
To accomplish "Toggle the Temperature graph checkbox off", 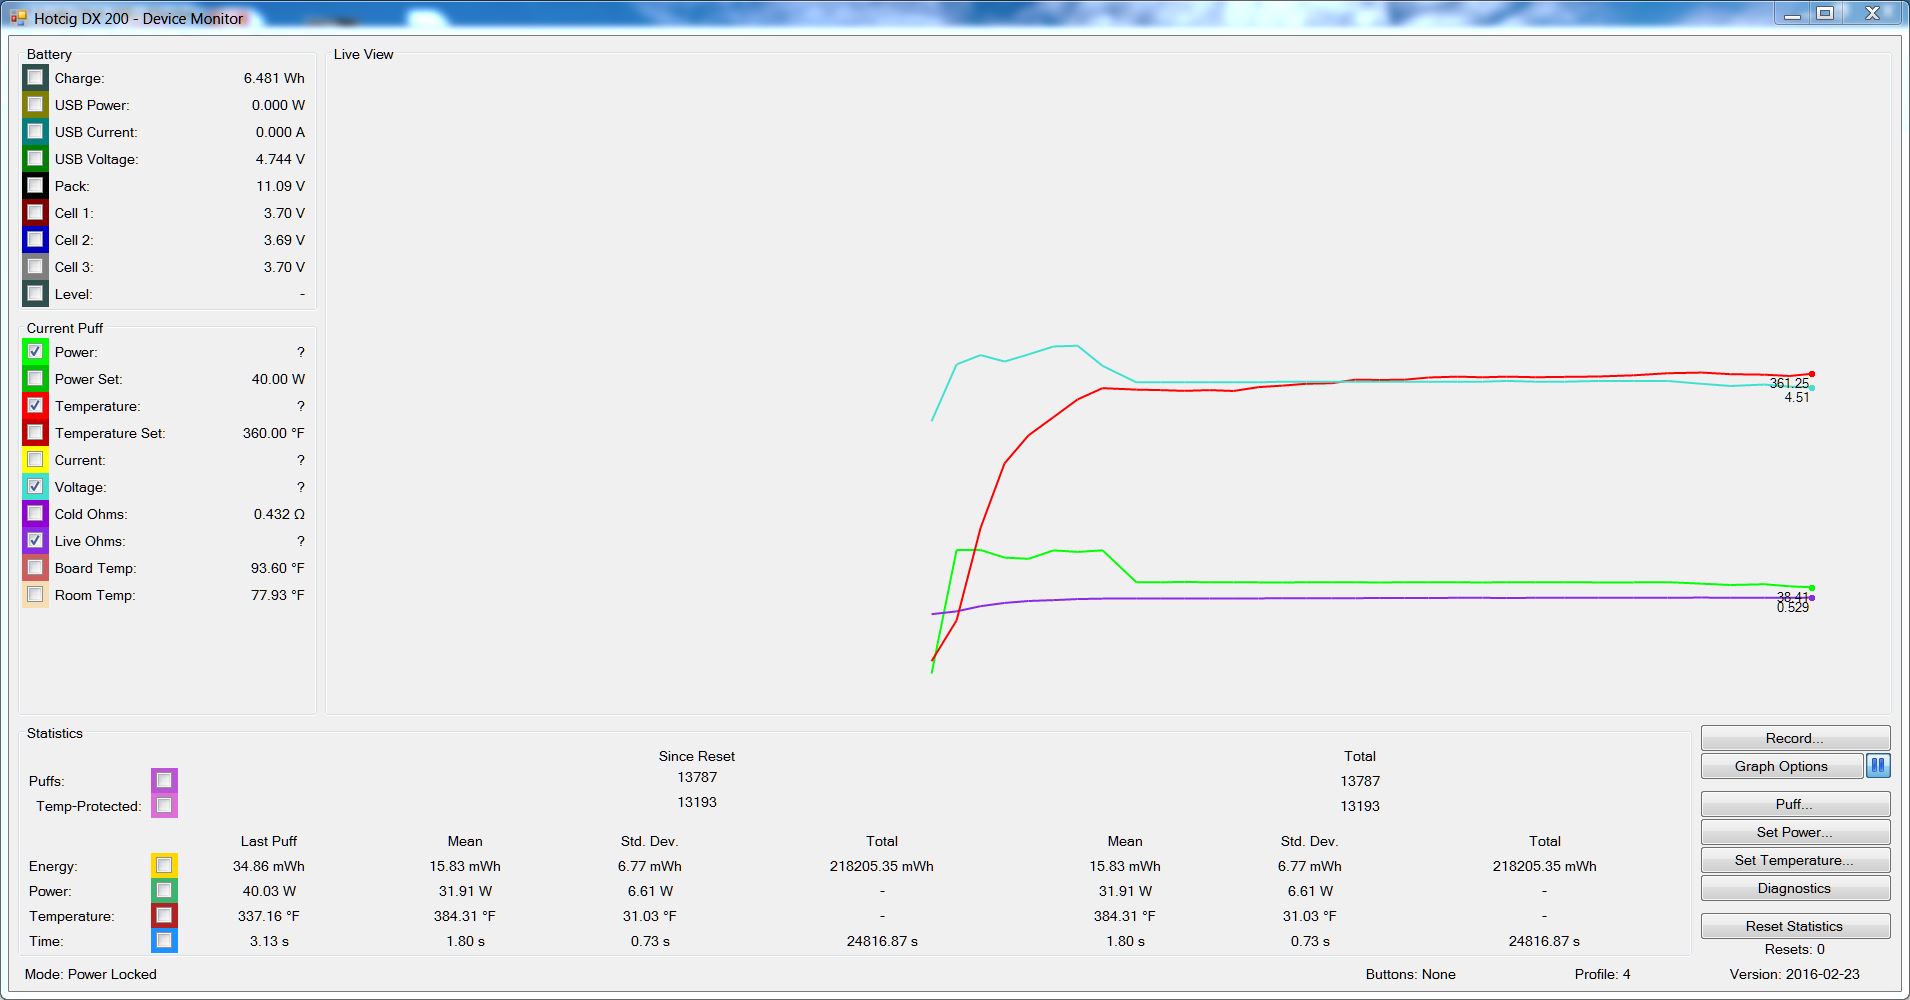I will [x=36, y=406].
